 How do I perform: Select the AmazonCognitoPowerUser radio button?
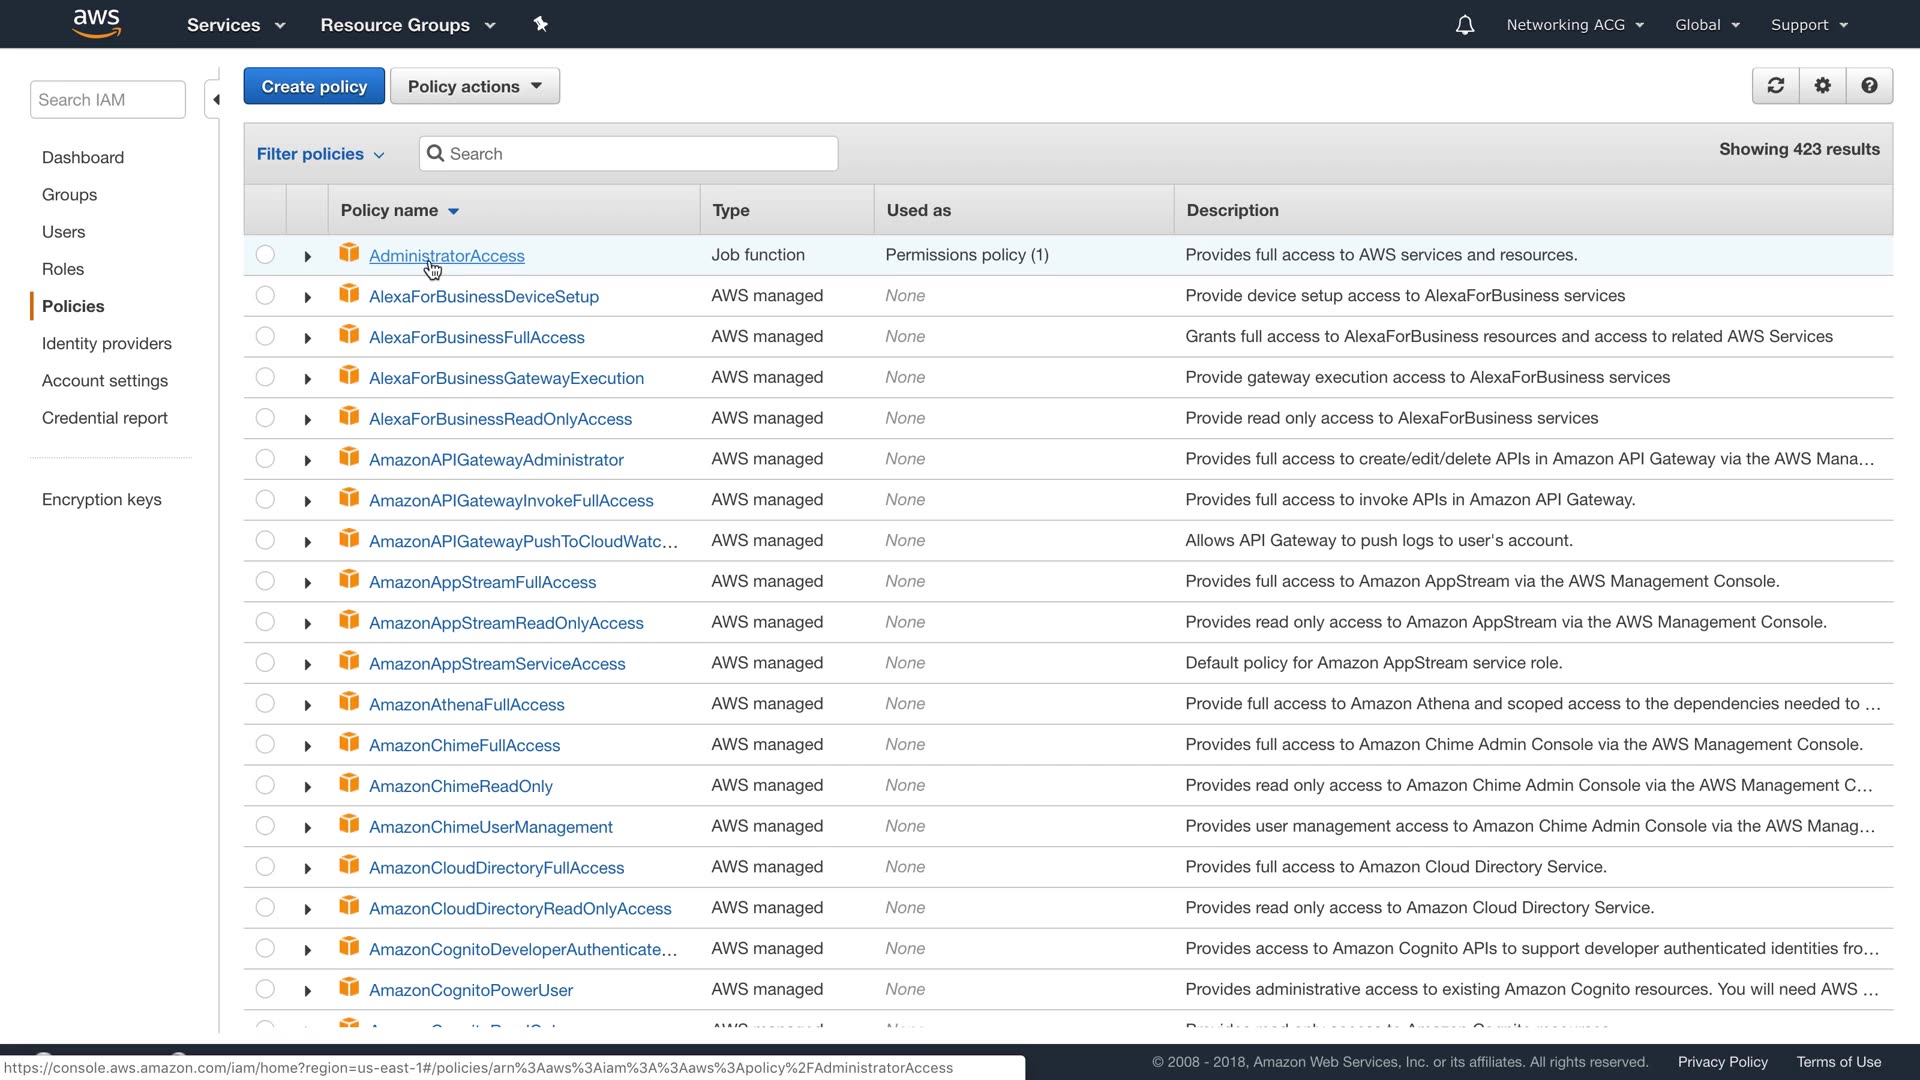tap(265, 989)
